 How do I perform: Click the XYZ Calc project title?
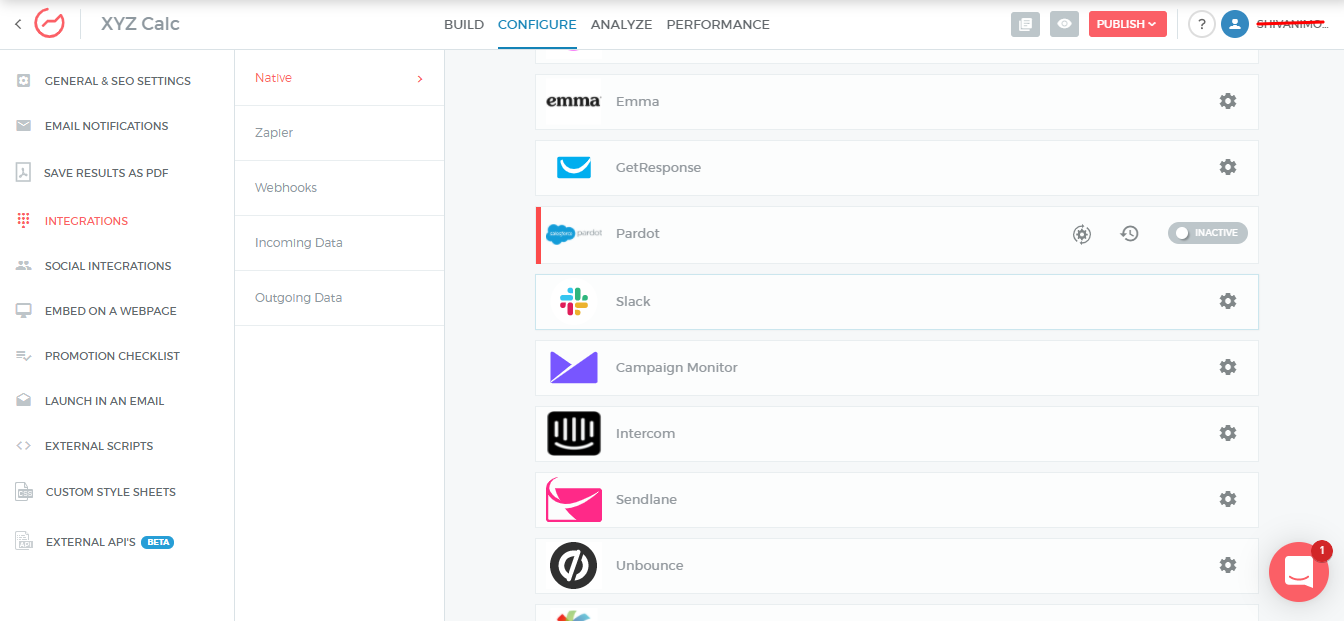point(140,24)
